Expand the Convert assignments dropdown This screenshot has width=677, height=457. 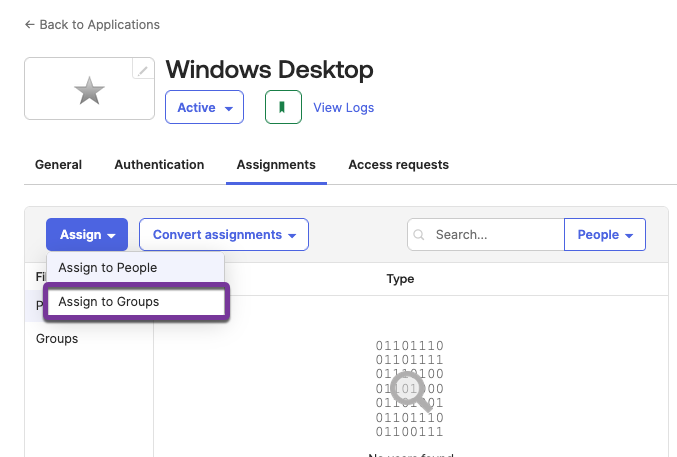224,235
